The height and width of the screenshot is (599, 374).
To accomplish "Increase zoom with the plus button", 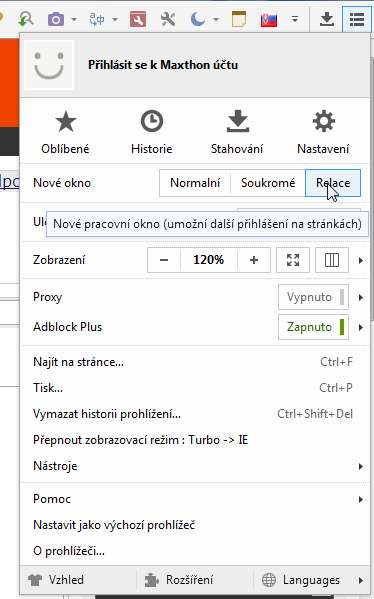I will click(254, 260).
